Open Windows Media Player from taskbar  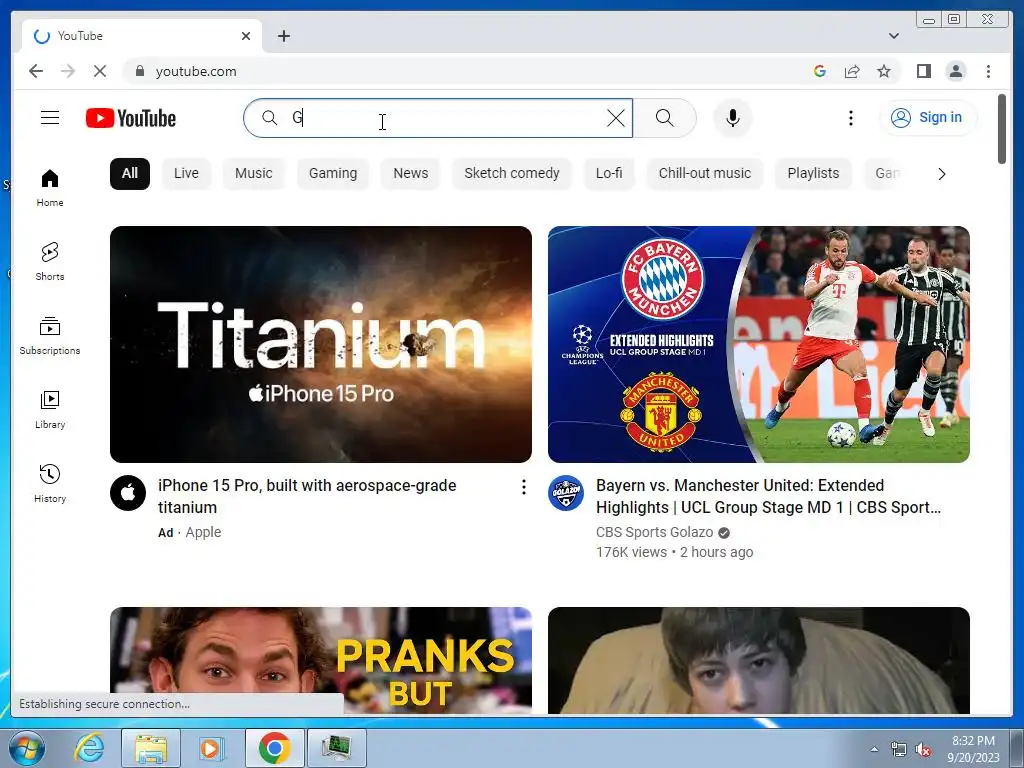(211, 748)
